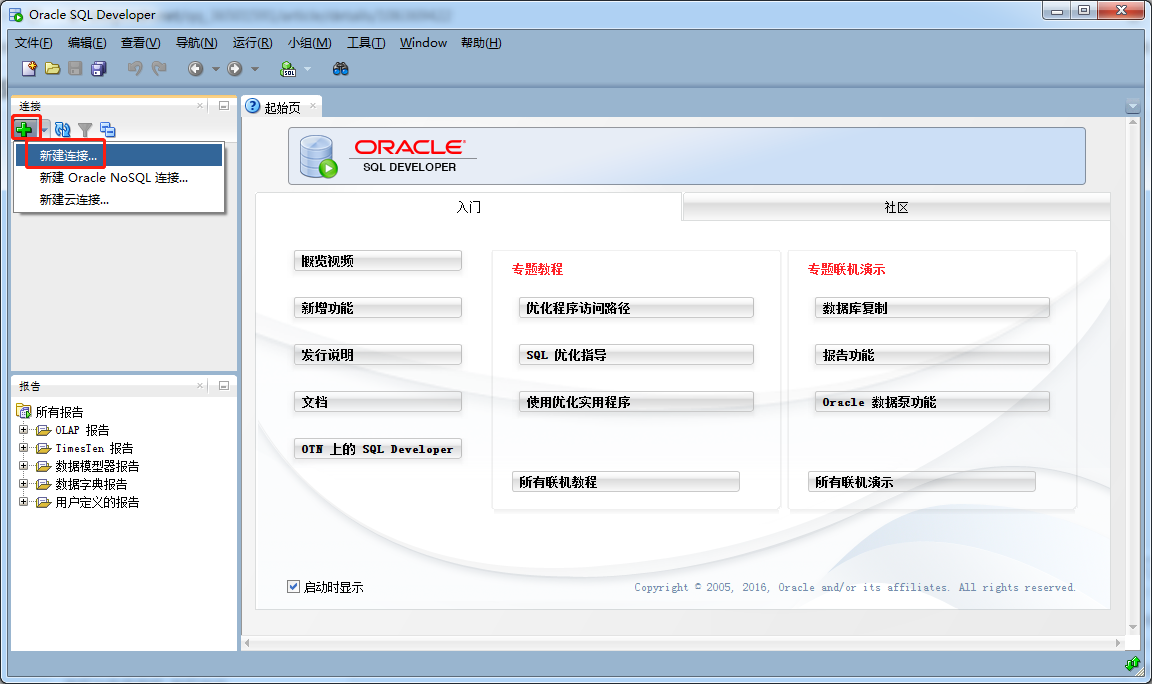Click the Open folder toolbar icon
1152x684 pixels.
point(52,68)
